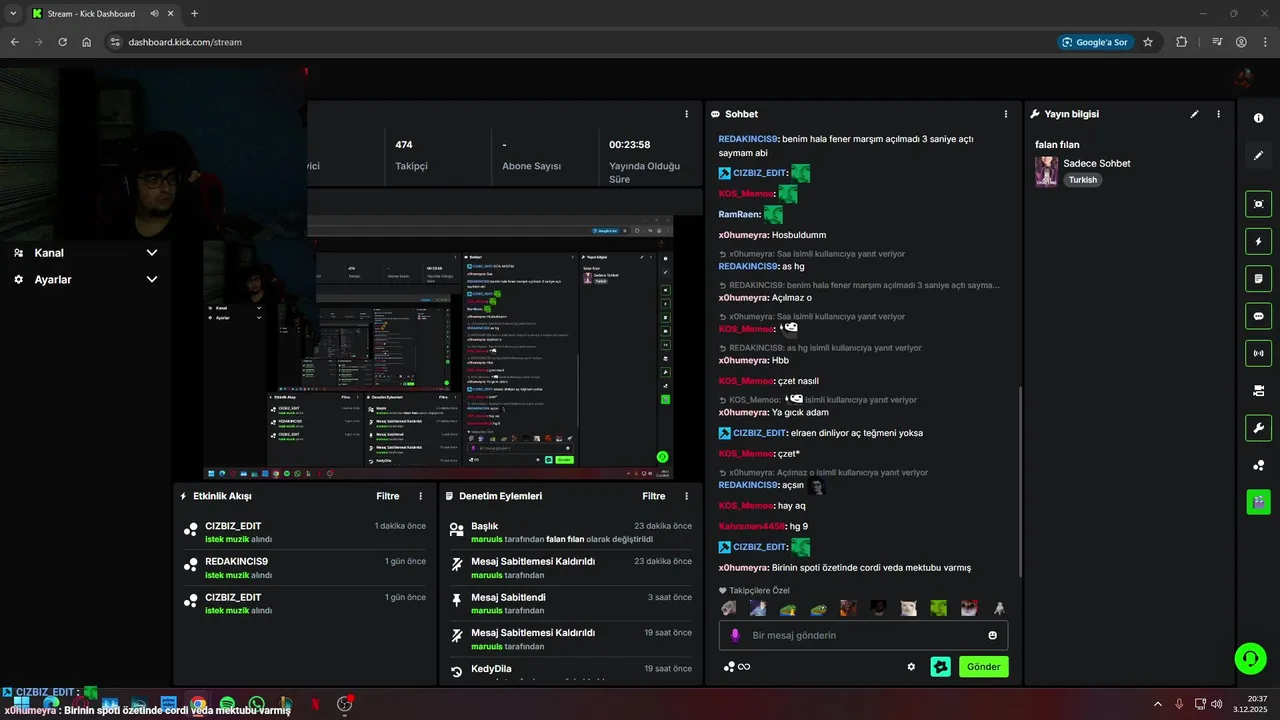The width and height of the screenshot is (1280, 720).
Task: Go to browser home page
Action: (x=87, y=42)
